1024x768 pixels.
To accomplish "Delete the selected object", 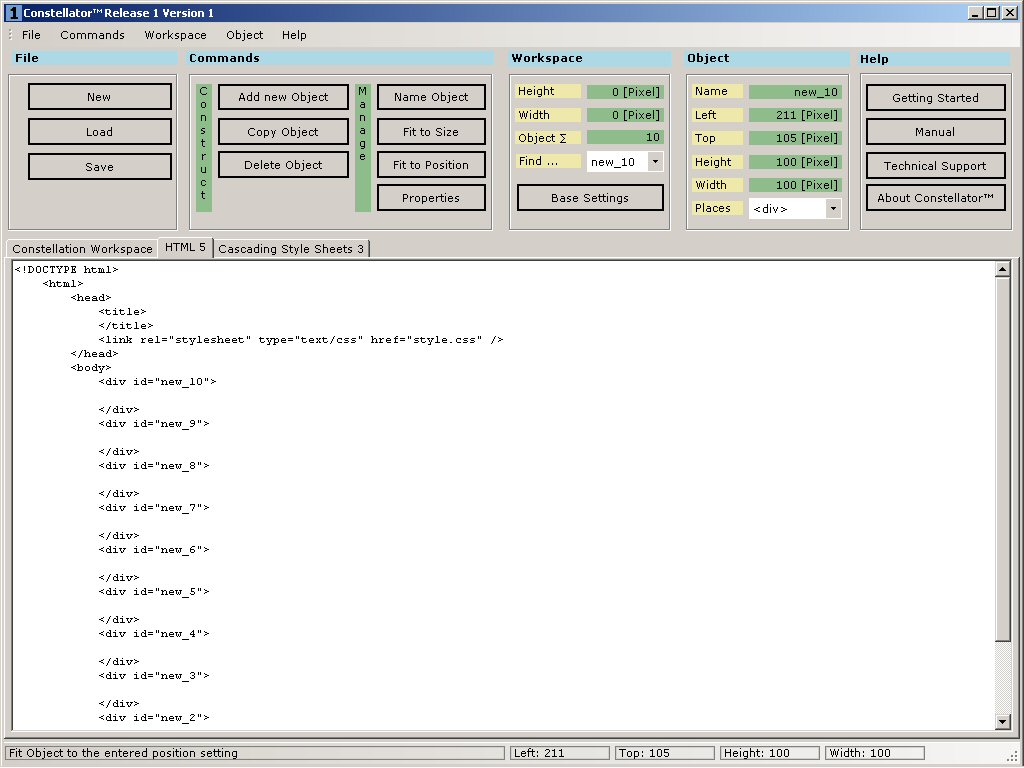I will click(283, 165).
